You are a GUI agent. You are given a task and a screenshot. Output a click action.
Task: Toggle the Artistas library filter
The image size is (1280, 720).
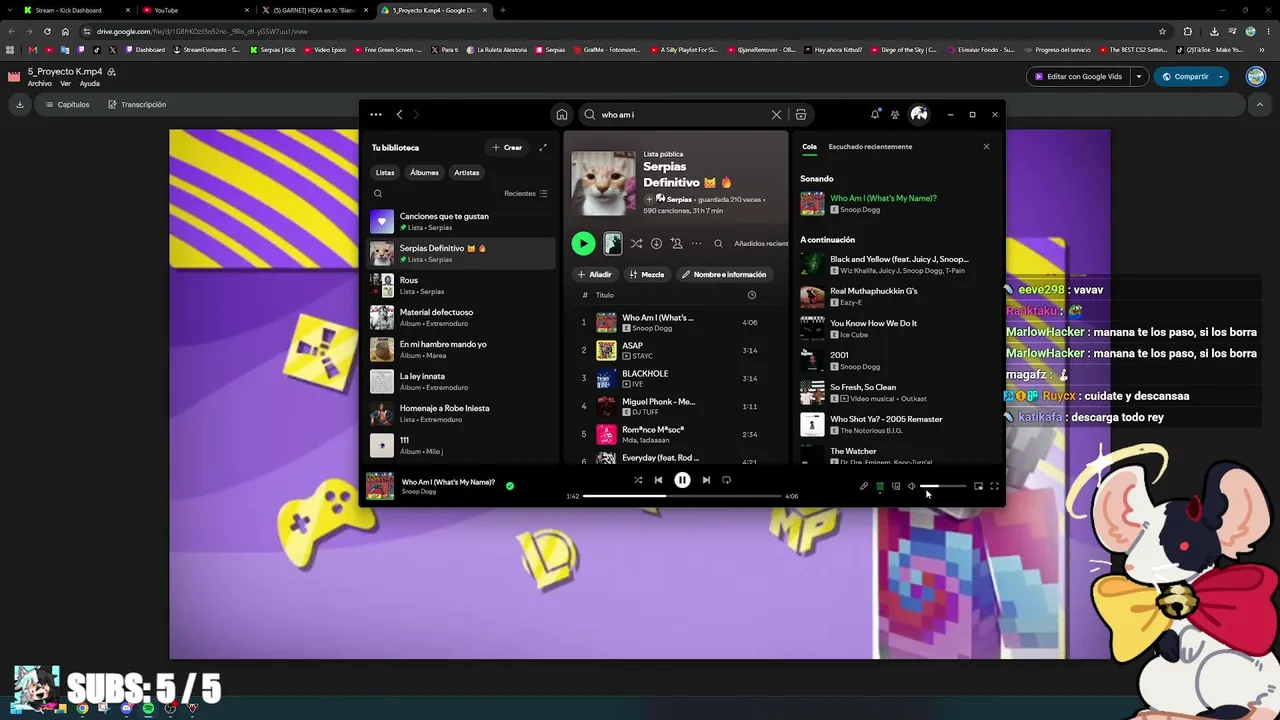pyautogui.click(x=467, y=173)
